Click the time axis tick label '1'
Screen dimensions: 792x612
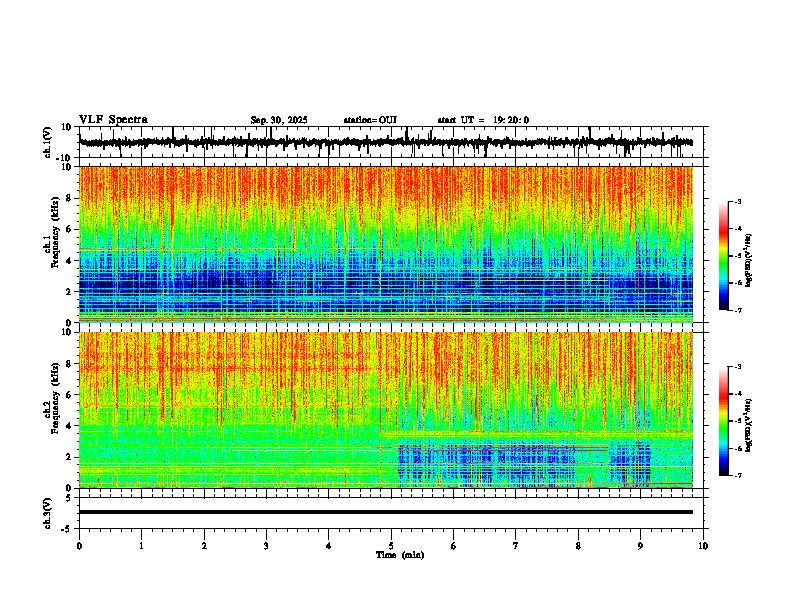pyautogui.click(x=141, y=546)
